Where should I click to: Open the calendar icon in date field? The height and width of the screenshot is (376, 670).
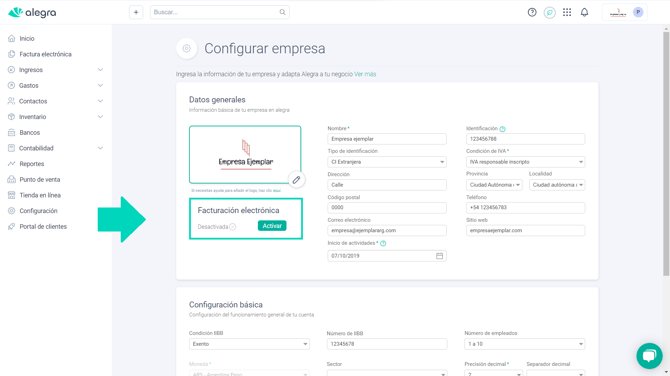(x=439, y=256)
